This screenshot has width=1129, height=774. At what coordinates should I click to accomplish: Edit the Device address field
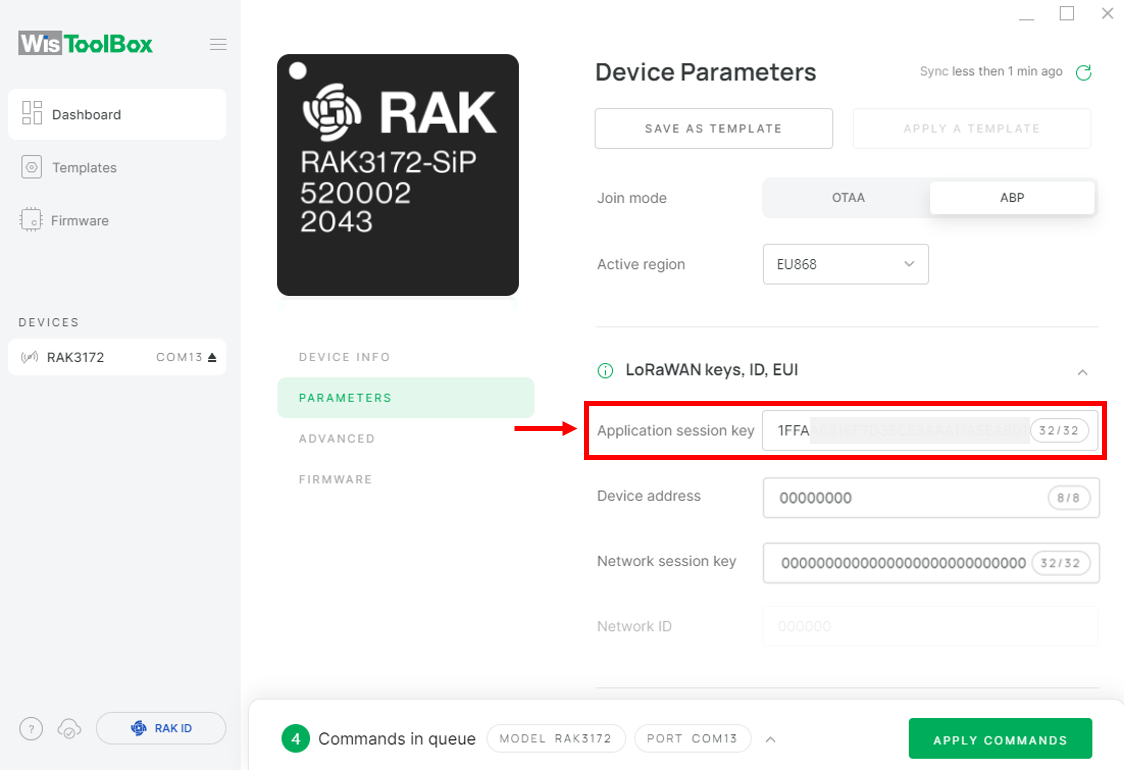(931, 498)
